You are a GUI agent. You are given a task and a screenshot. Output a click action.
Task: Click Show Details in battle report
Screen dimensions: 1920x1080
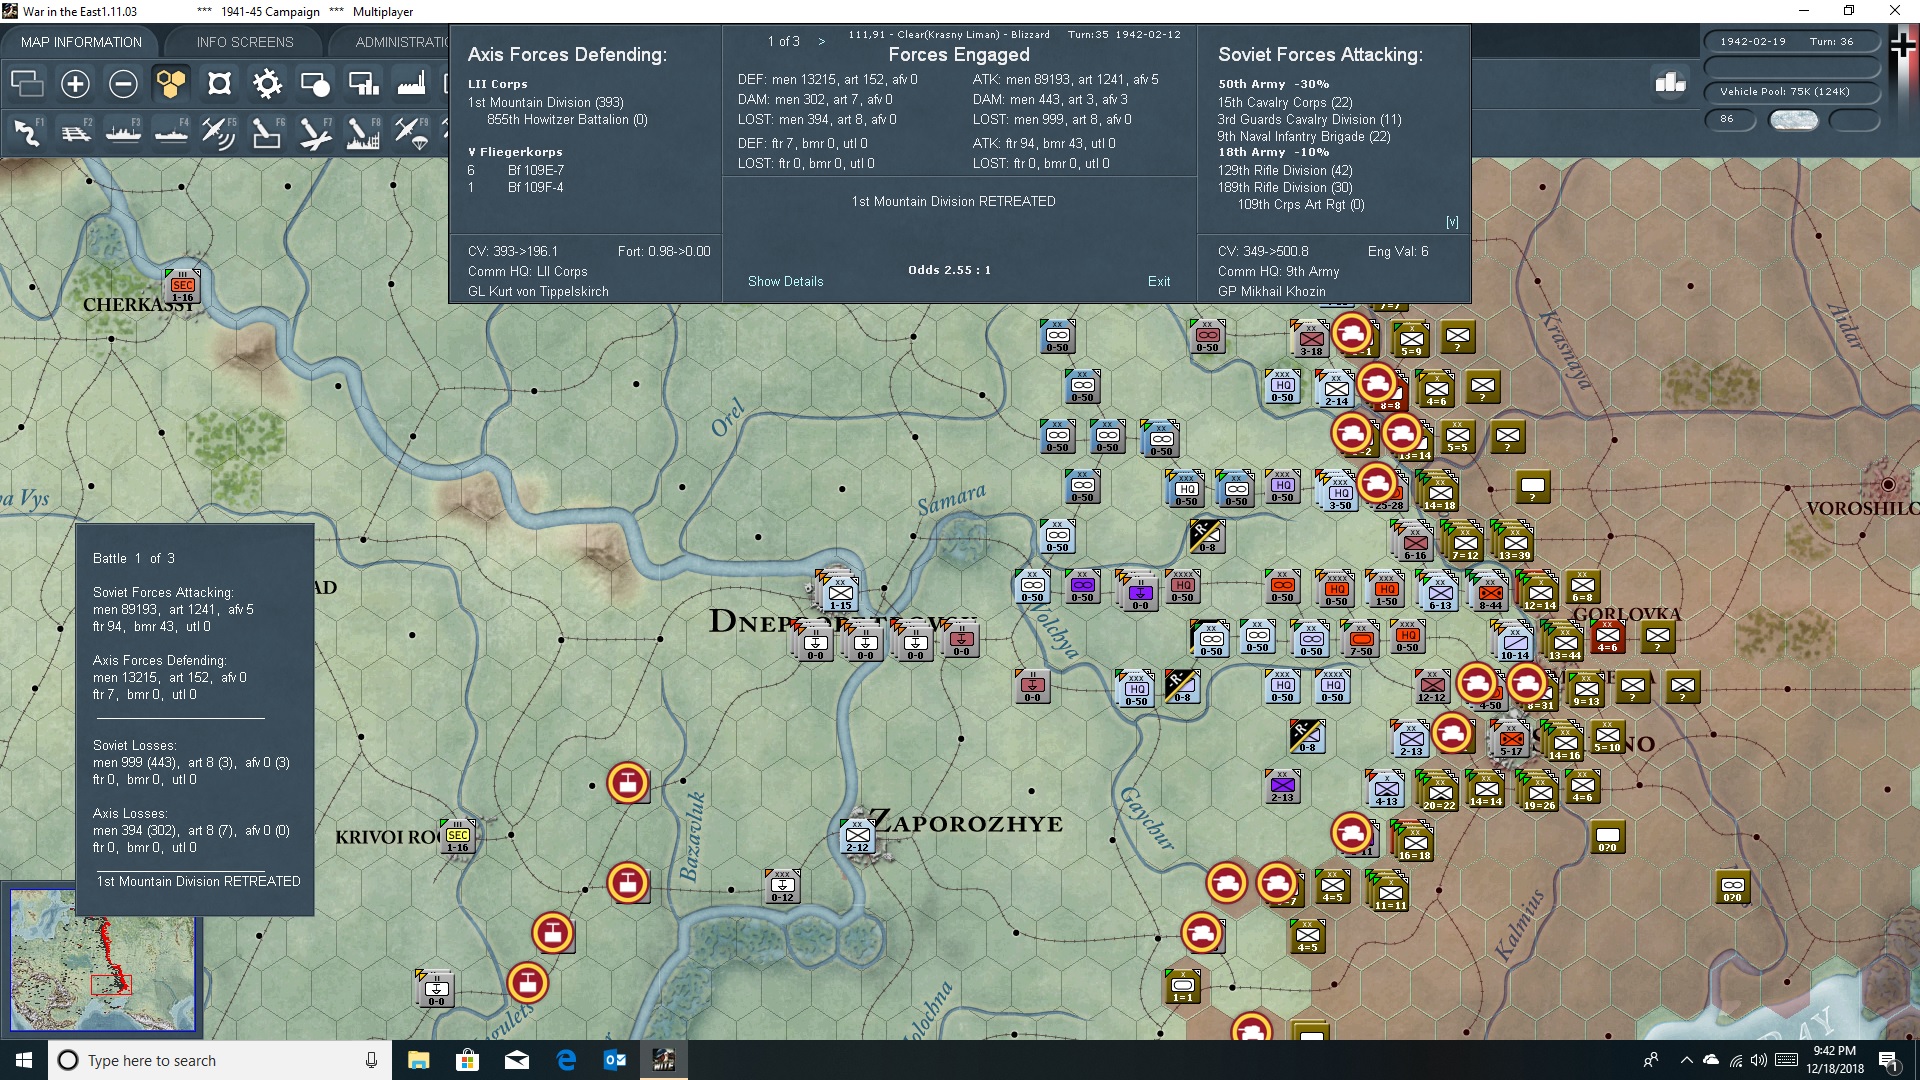point(786,282)
